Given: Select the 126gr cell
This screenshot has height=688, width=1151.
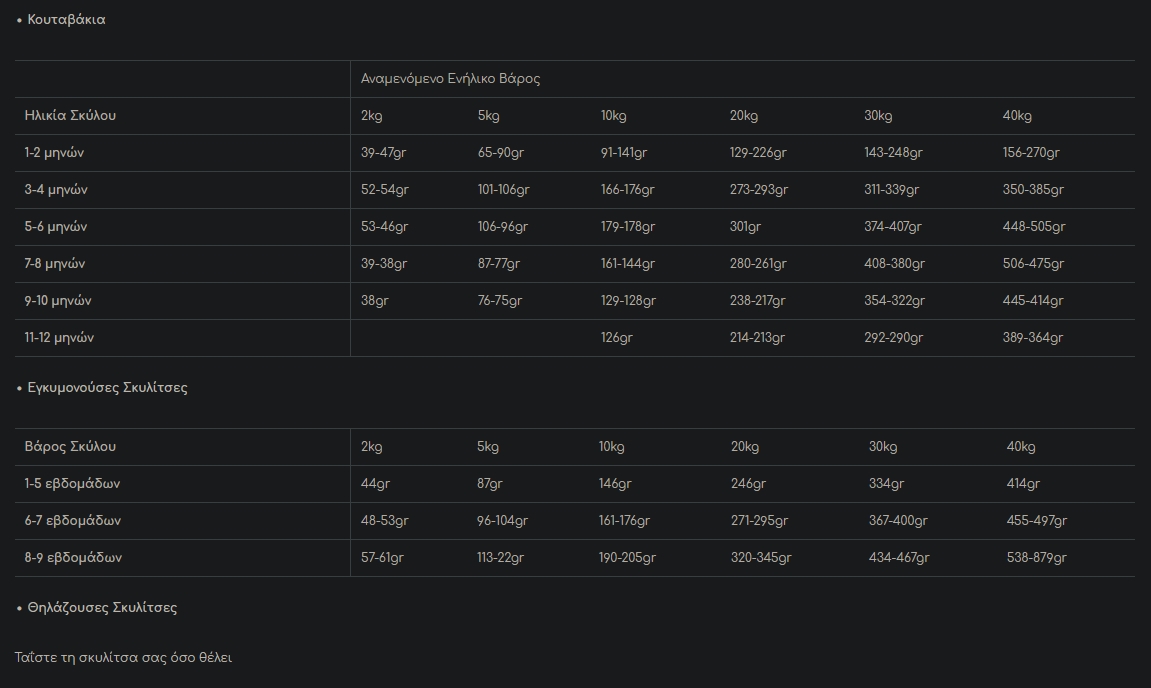Looking at the screenshot, I should [616, 338].
